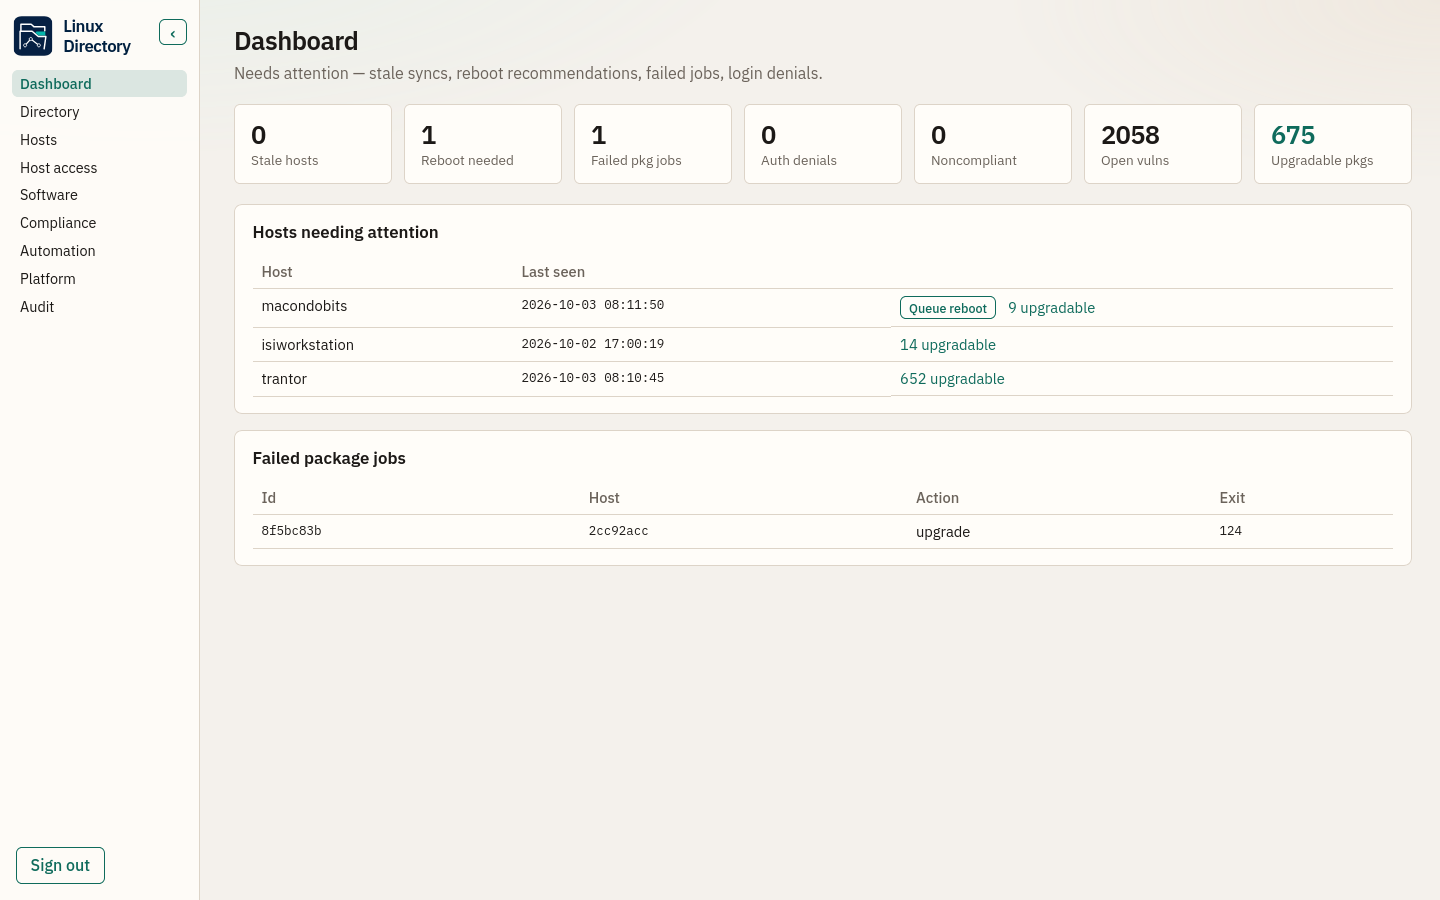Select the timestamp 2026-10-02 17:00:19

[x=592, y=344]
